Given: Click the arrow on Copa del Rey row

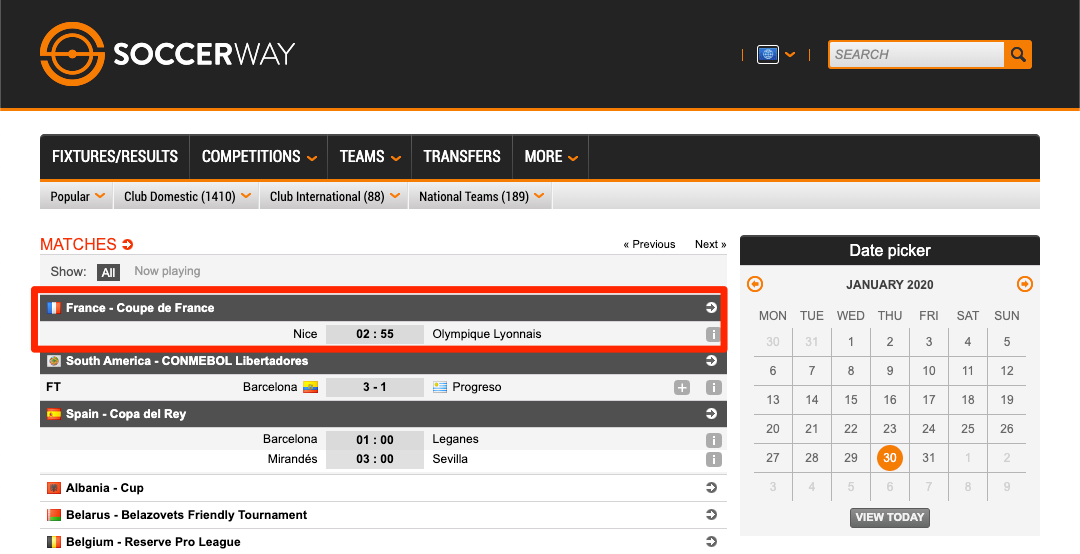Looking at the screenshot, I should click(x=712, y=413).
